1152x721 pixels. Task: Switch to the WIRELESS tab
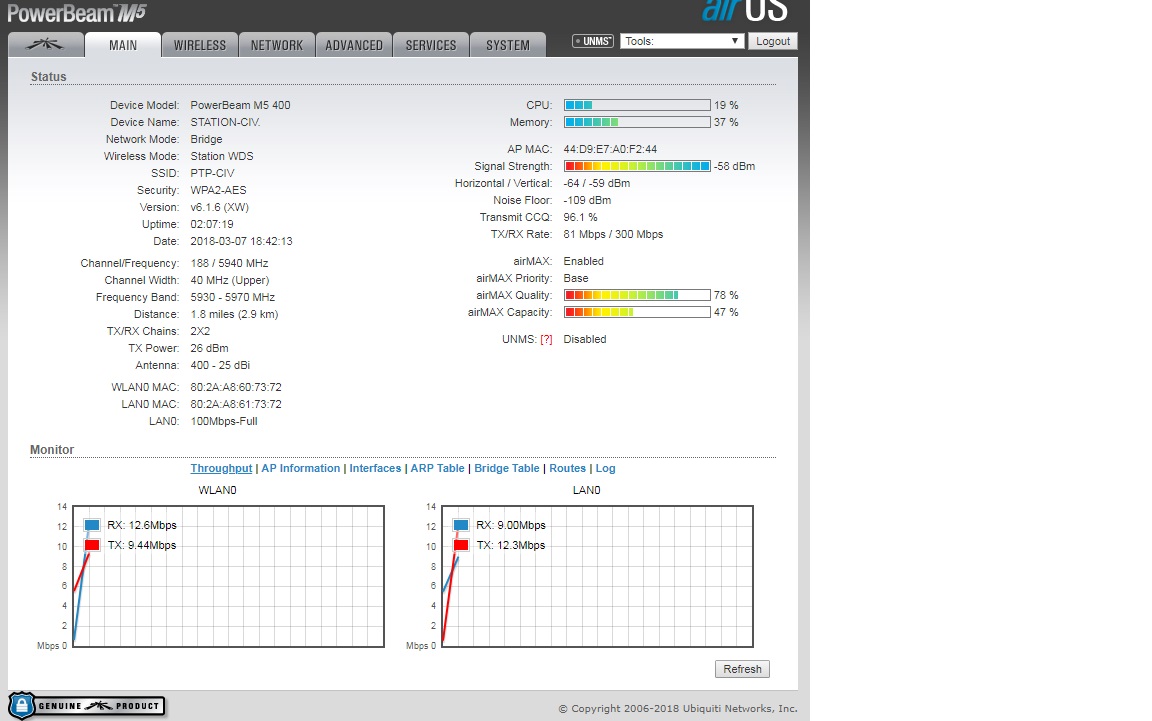click(x=200, y=45)
